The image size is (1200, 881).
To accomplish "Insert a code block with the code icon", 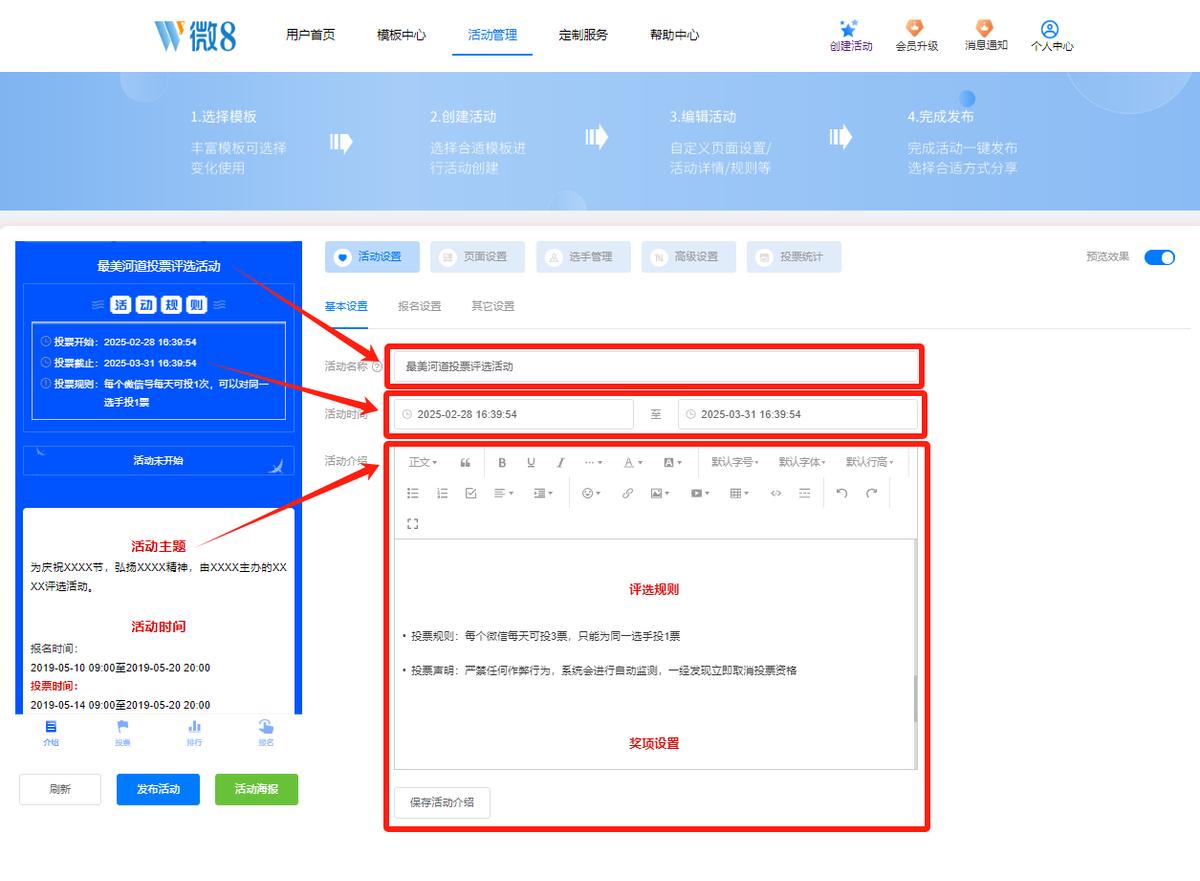I will tap(776, 493).
